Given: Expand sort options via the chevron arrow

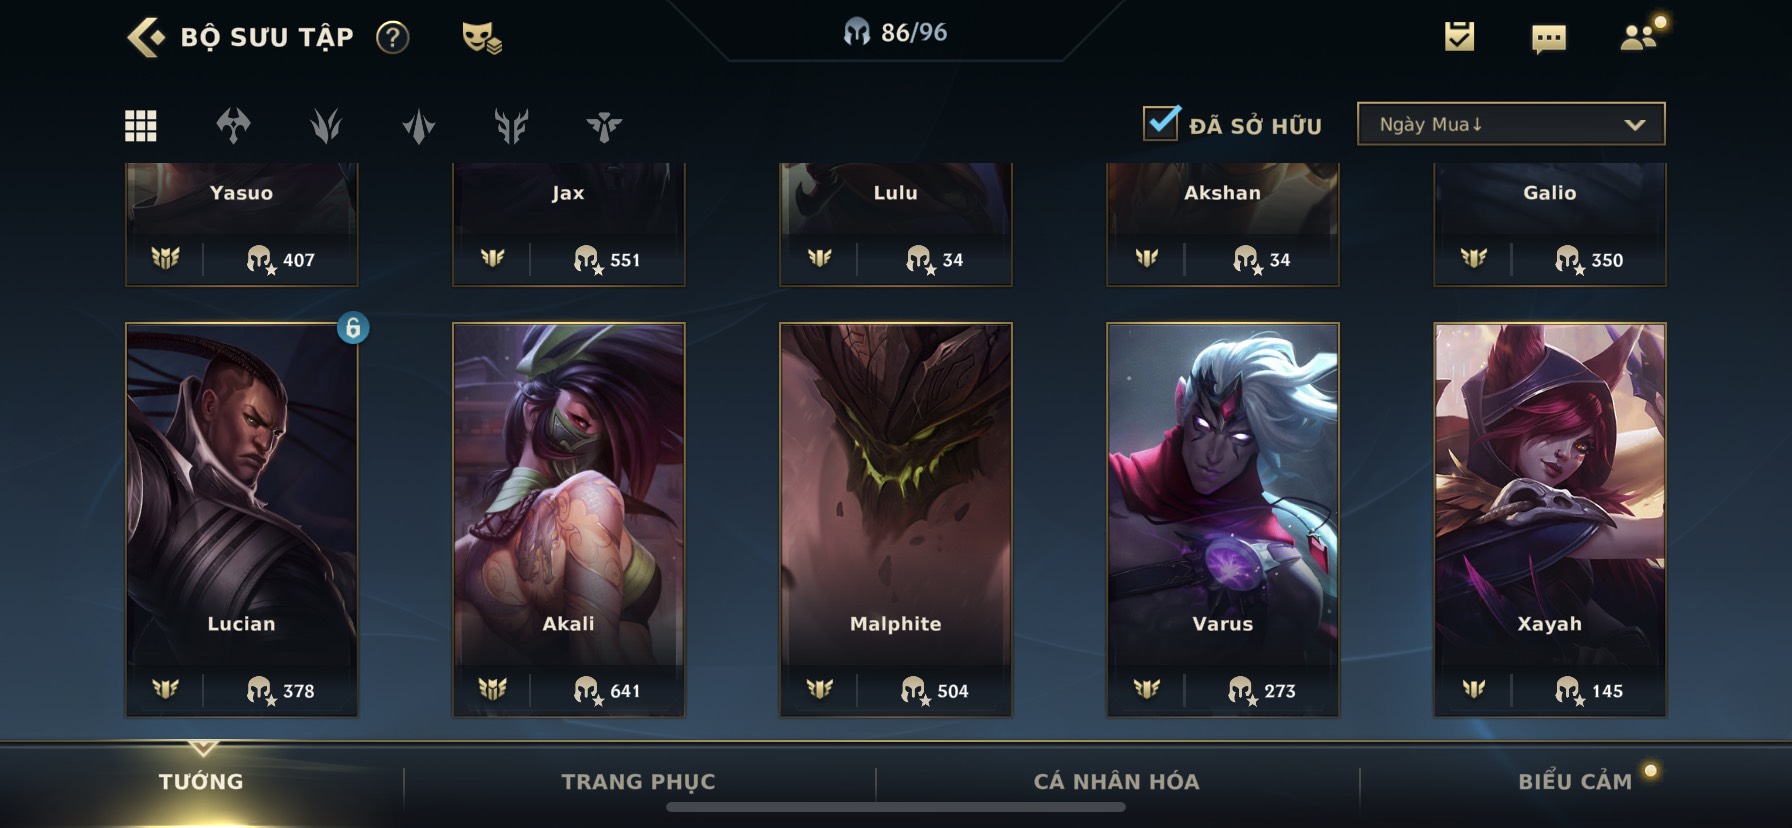Looking at the screenshot, I should pos(1635,125).
